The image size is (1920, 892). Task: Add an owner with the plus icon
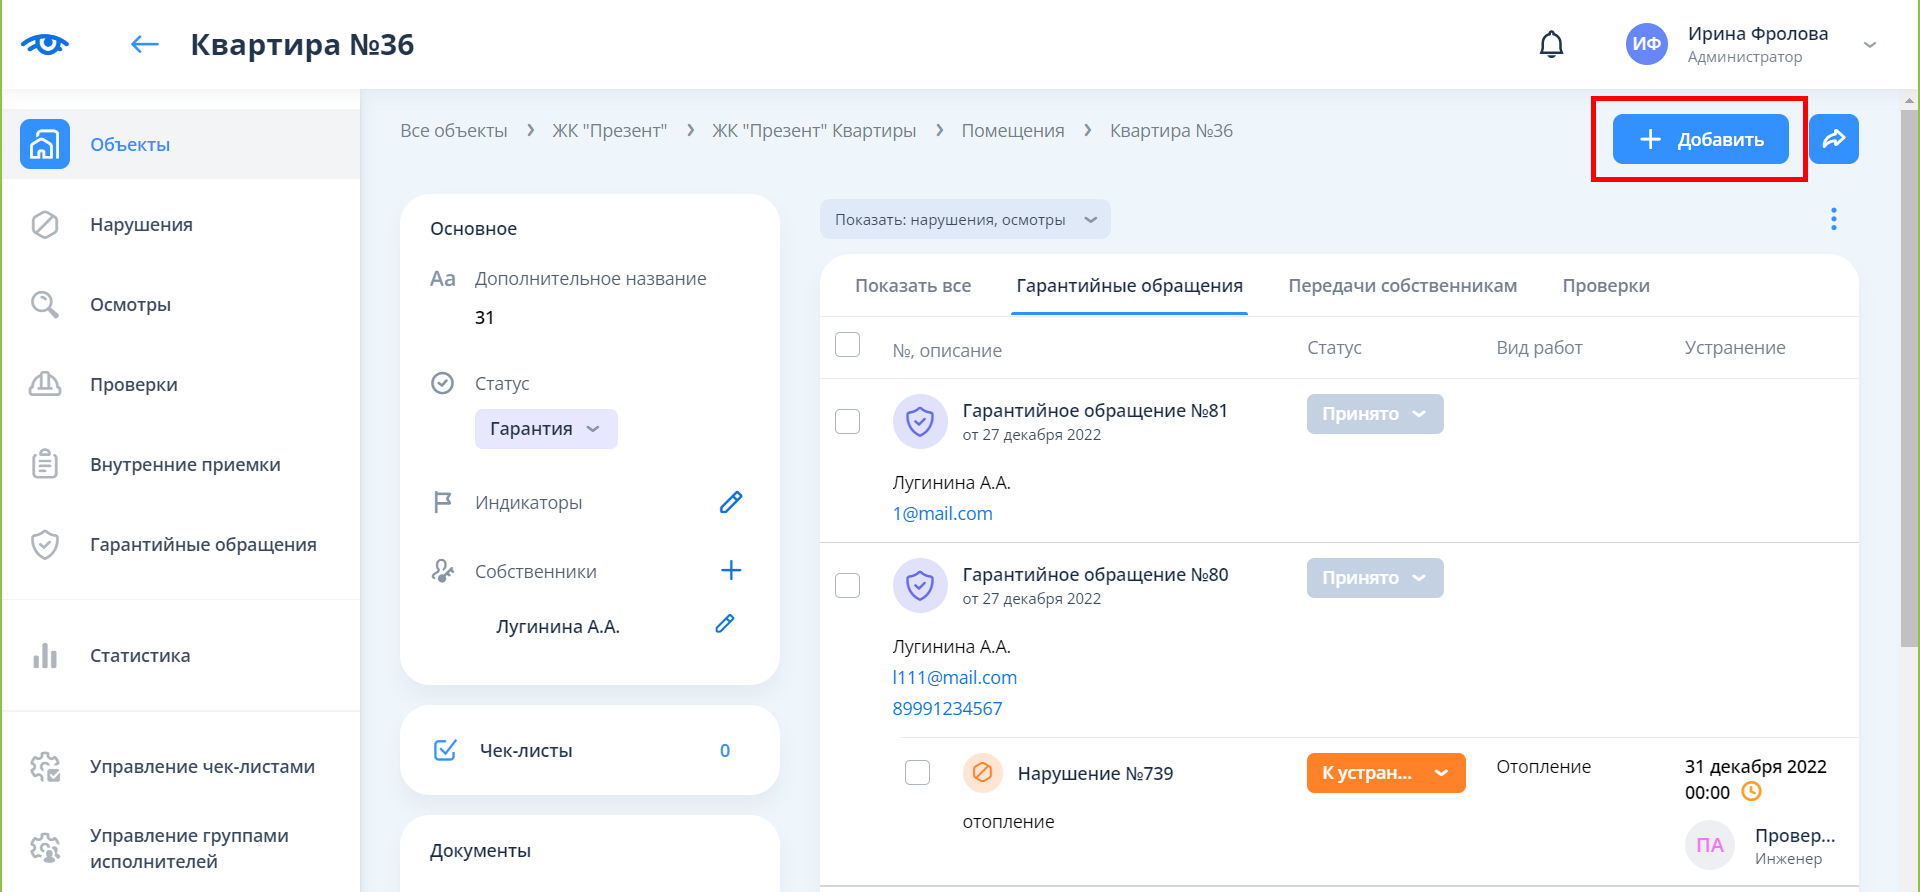[x=730, y=570]
